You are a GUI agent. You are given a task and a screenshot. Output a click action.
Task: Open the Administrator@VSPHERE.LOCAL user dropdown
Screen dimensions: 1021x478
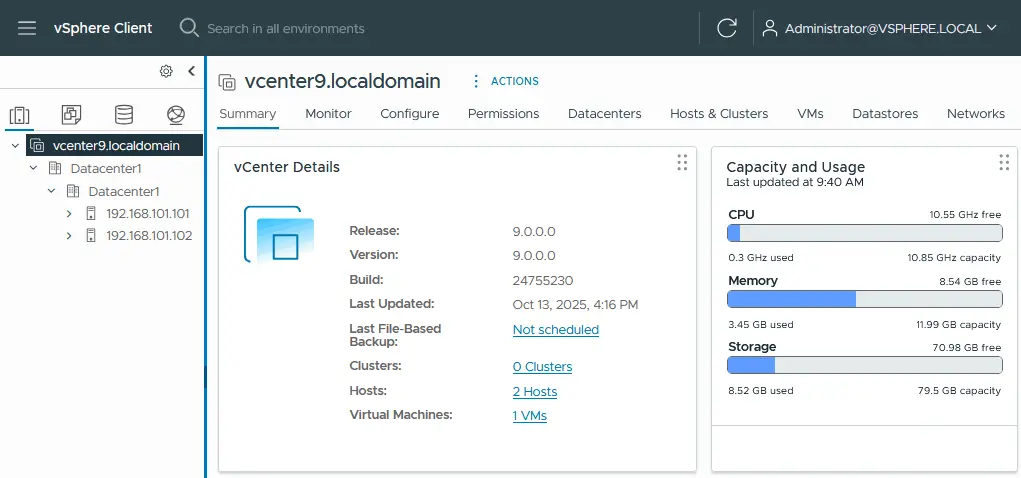tap(880, 28)
